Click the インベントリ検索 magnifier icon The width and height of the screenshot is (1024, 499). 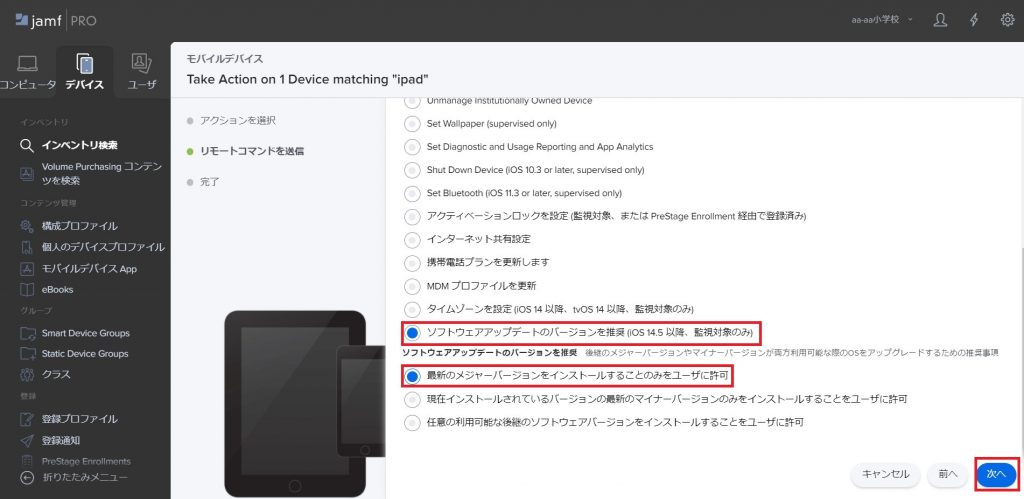(27, 145)
